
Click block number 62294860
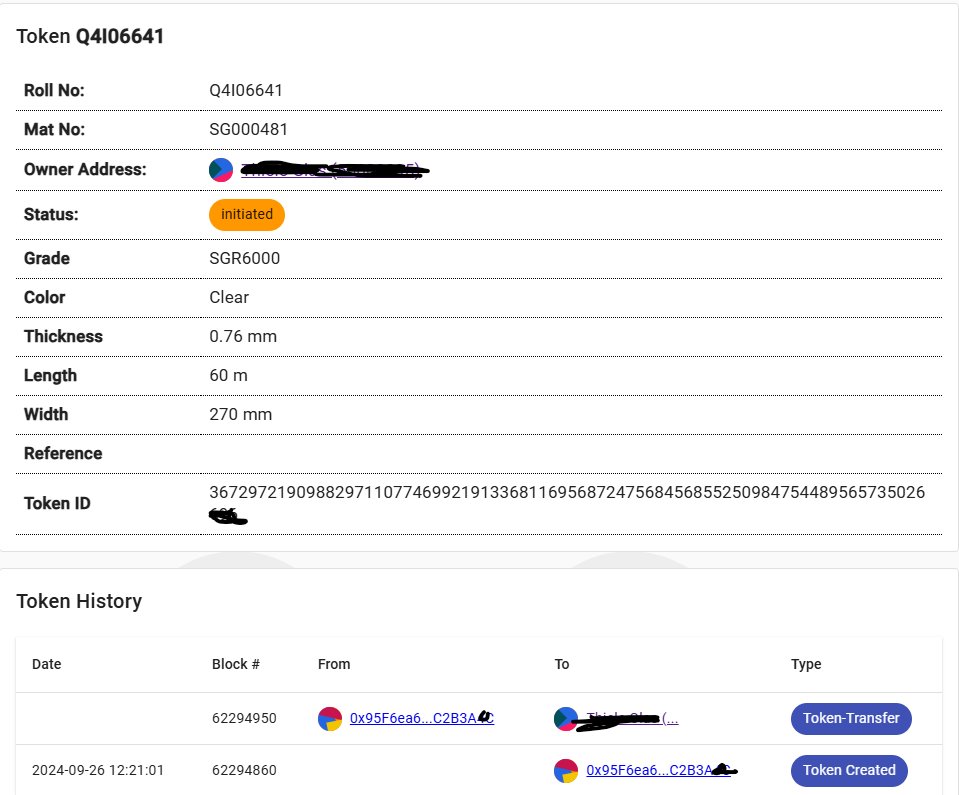click(244, 771)
